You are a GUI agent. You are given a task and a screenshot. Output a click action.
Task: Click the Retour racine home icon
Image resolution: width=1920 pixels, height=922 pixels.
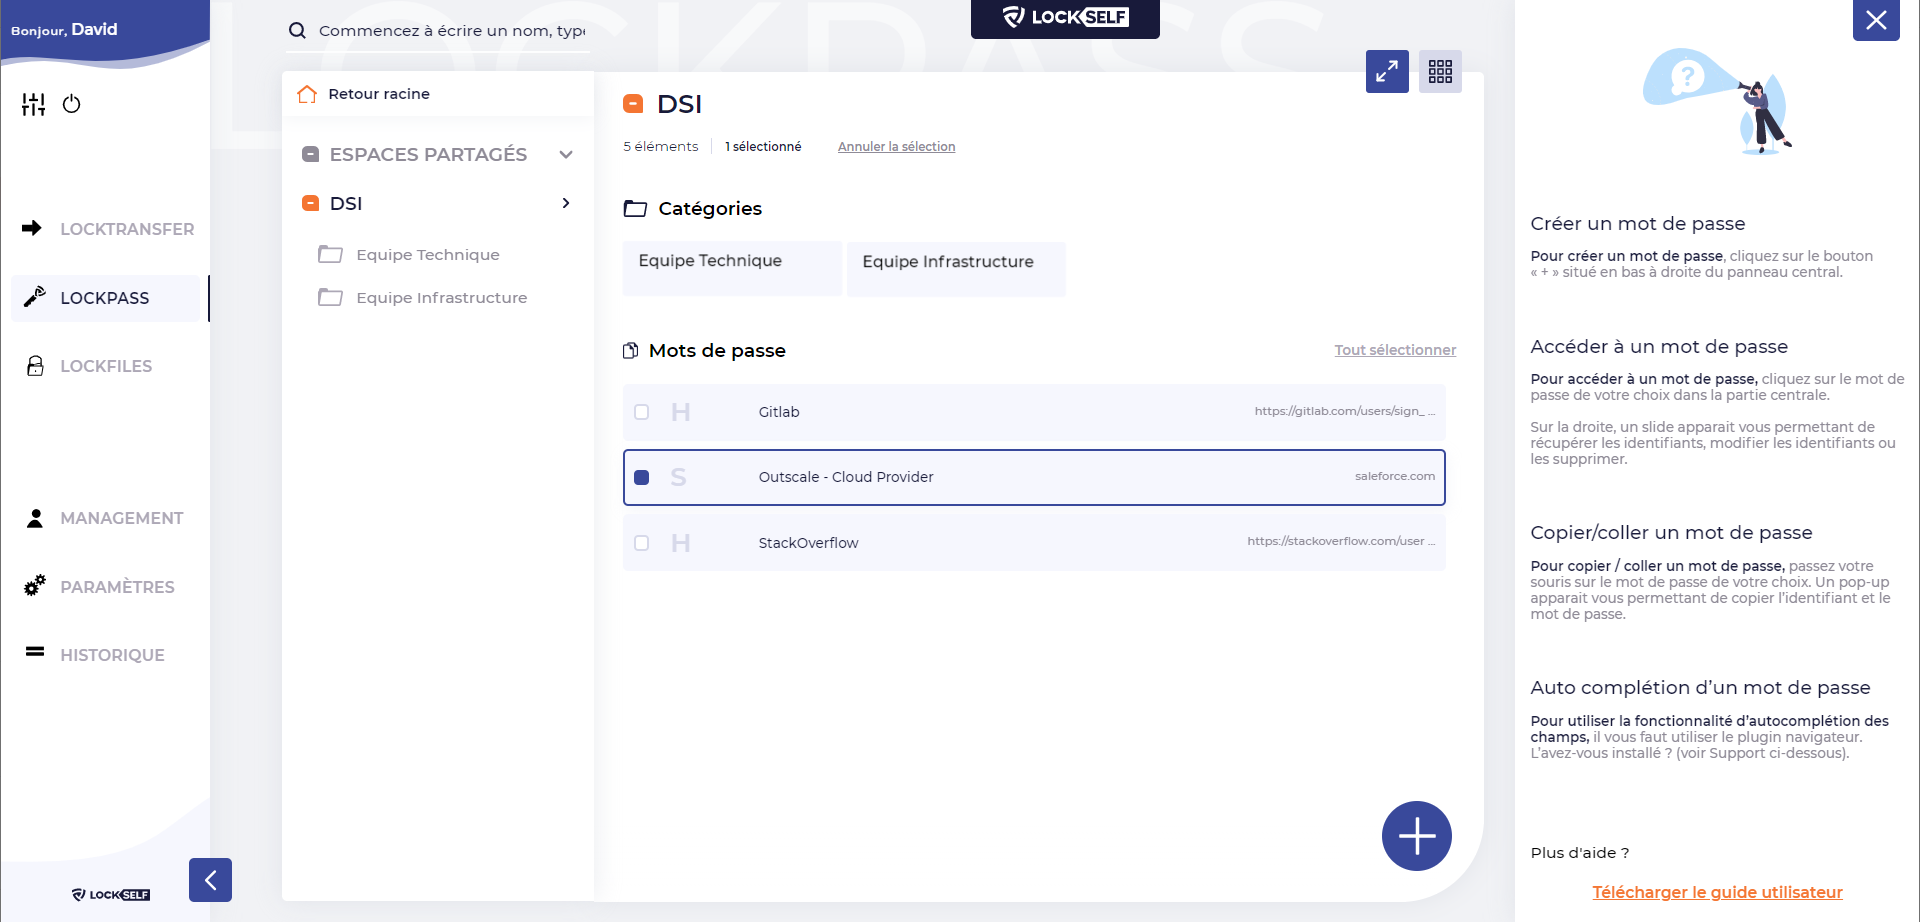[307, 94]
